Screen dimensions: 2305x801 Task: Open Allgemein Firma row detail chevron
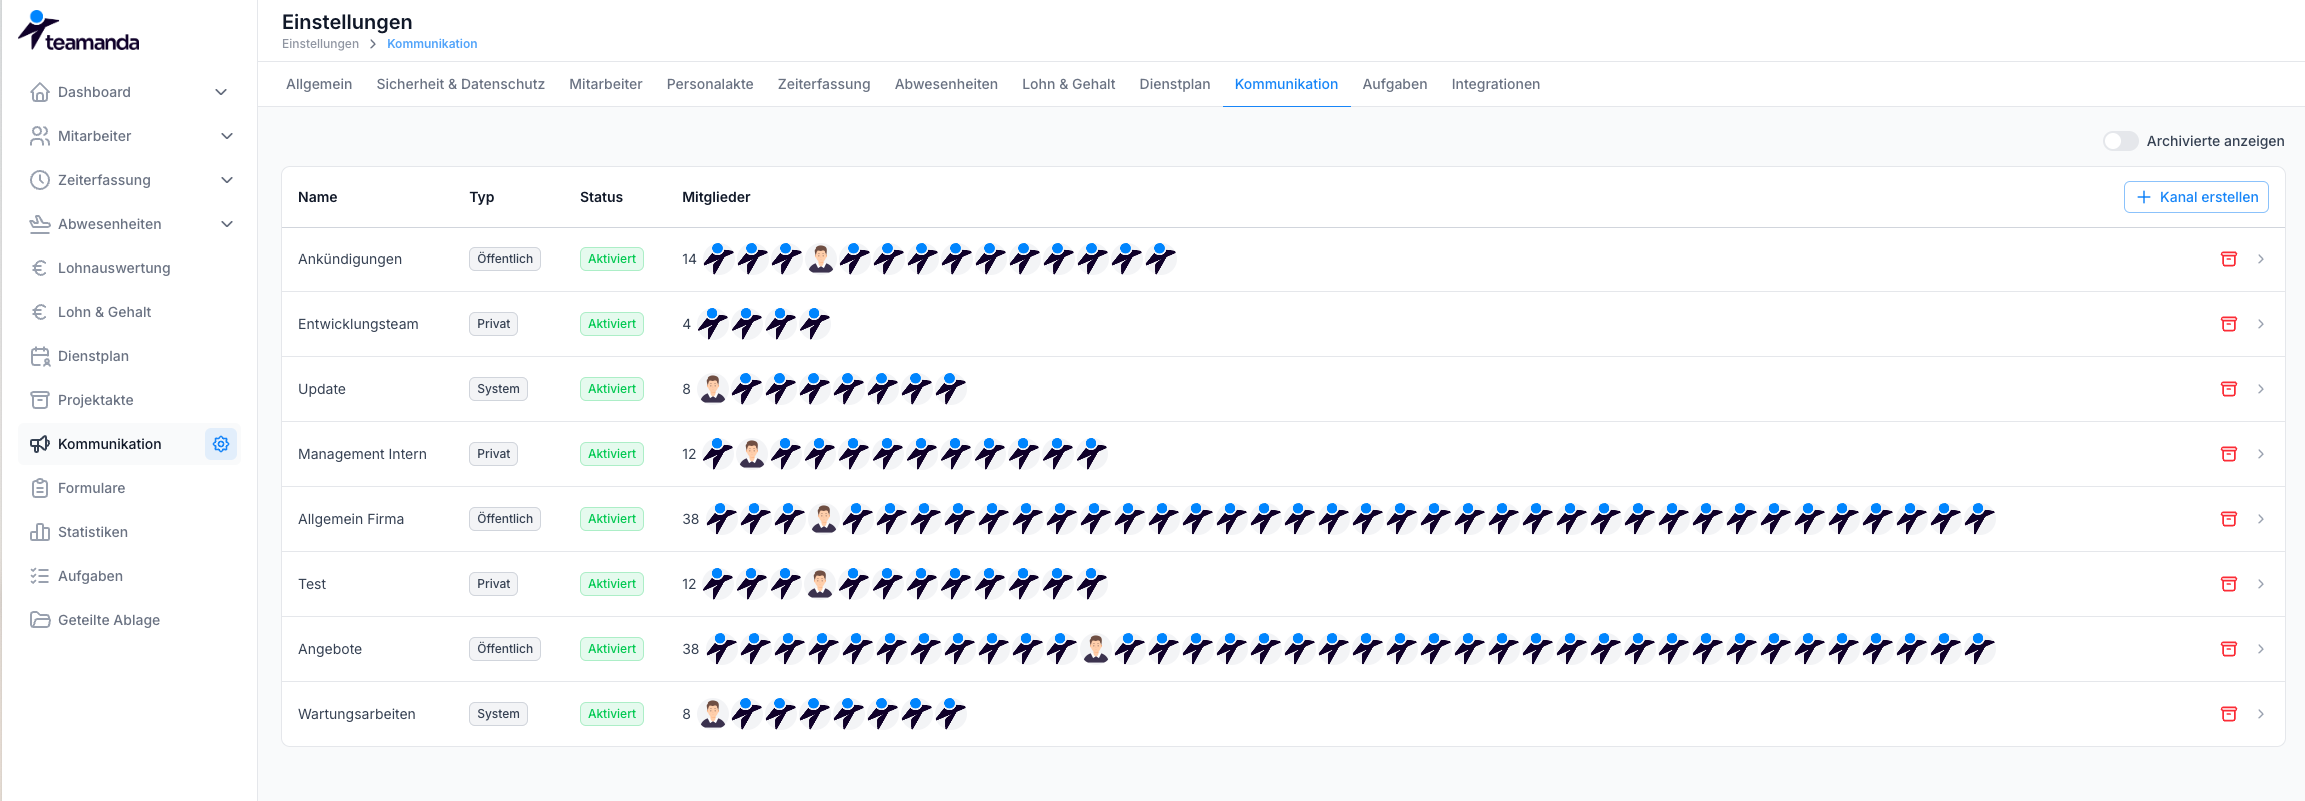(x=2261, y=519)
